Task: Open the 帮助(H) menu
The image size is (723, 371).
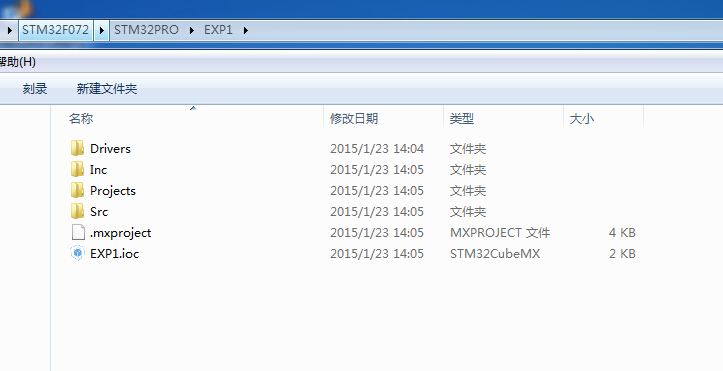Action: click(18, 62)
